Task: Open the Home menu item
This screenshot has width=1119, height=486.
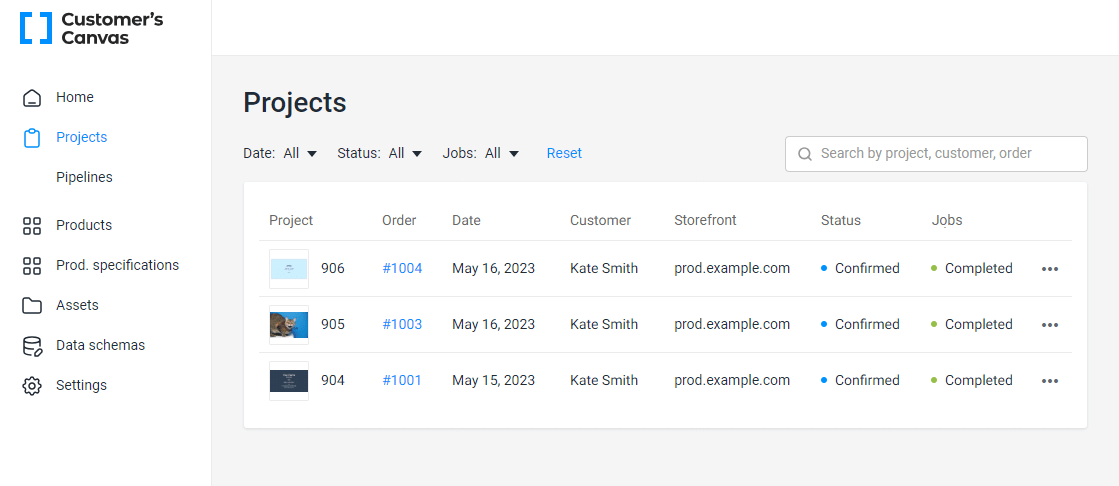Action: coord(75,97)
